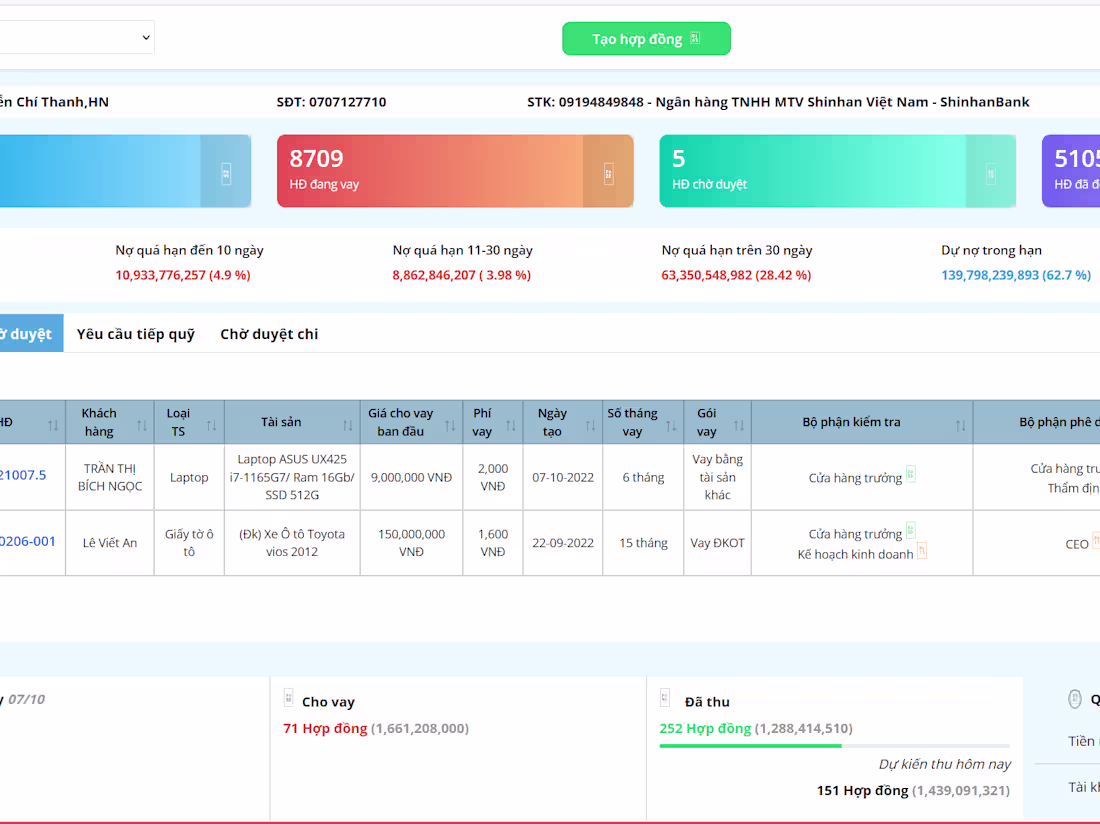
Task: Click customer name Lê Viết An
Action: (x=109, y=543)
